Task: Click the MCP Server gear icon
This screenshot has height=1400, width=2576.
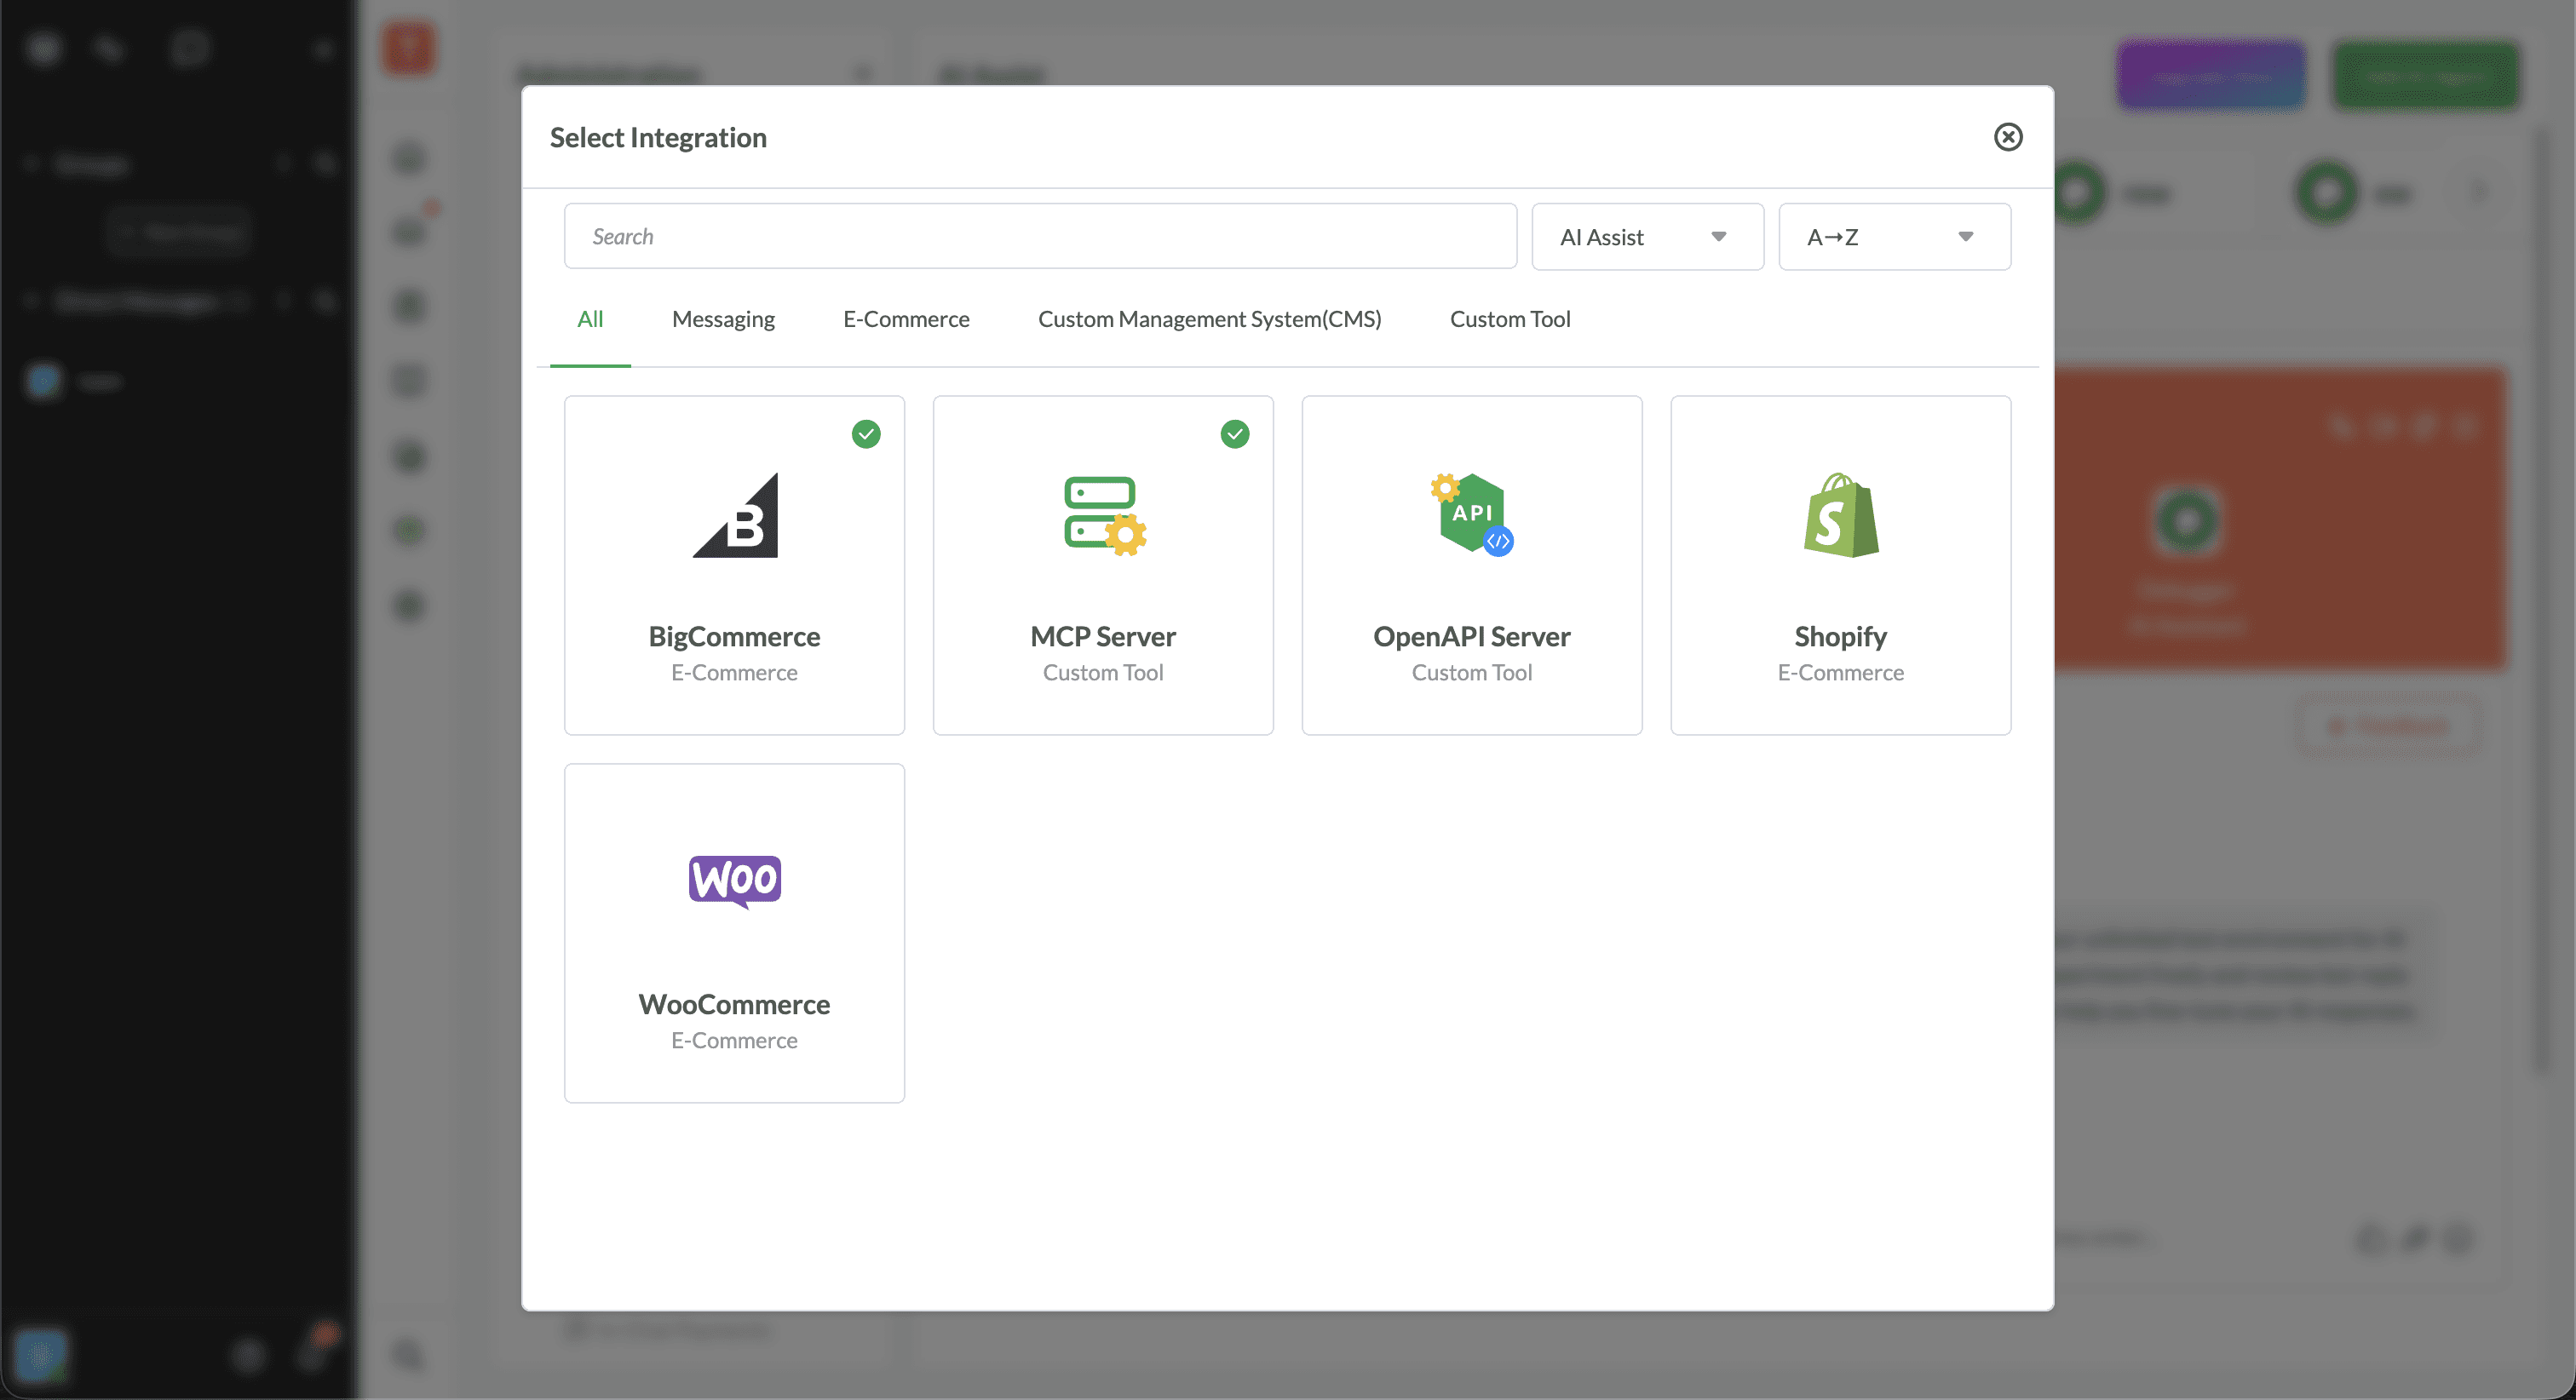Action: click(1125, 535)
